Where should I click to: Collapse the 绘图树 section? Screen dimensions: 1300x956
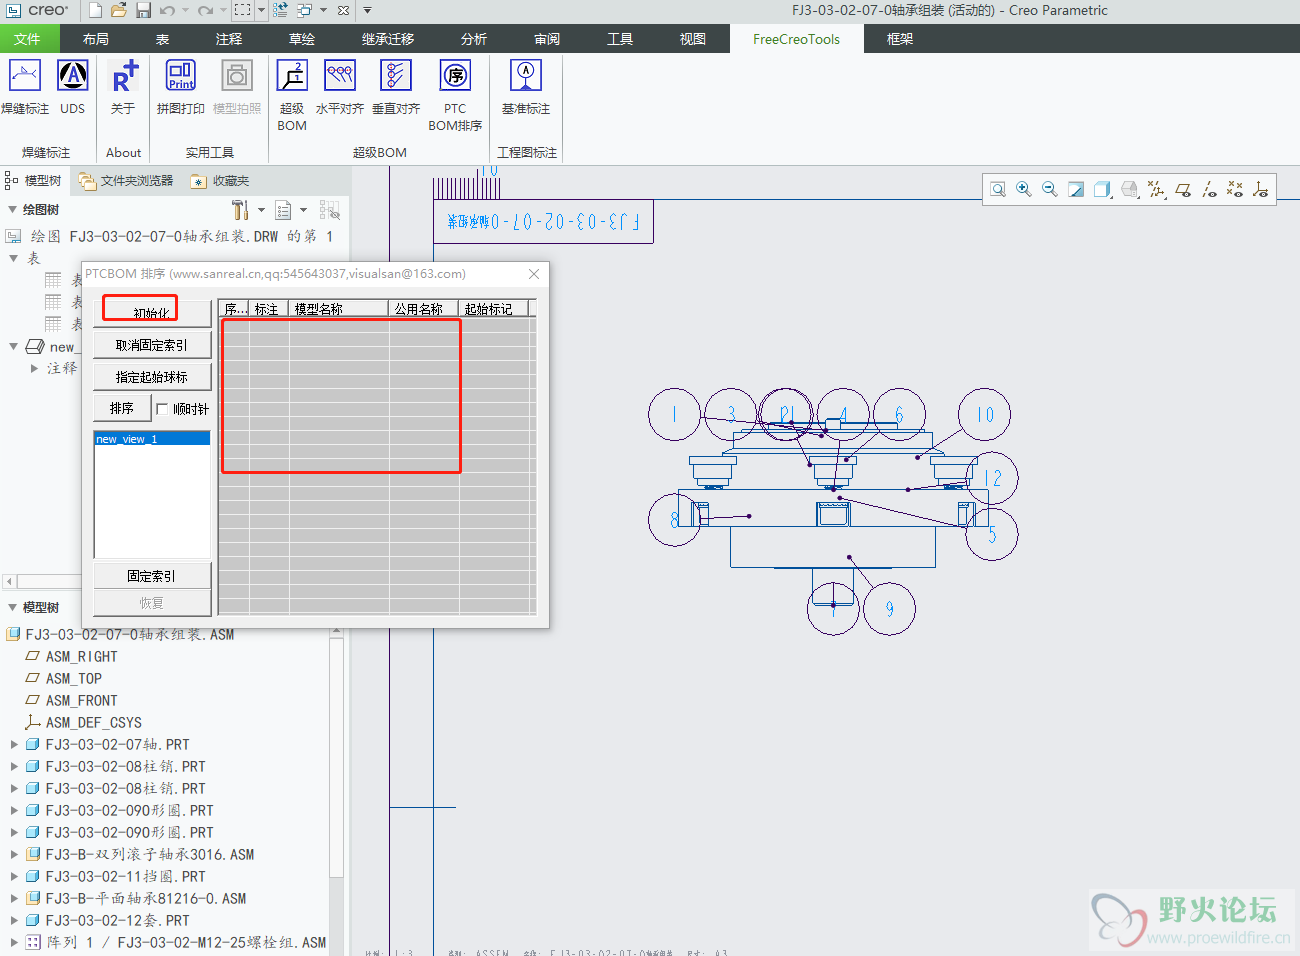pyautogui.click(x=13, y=210)
